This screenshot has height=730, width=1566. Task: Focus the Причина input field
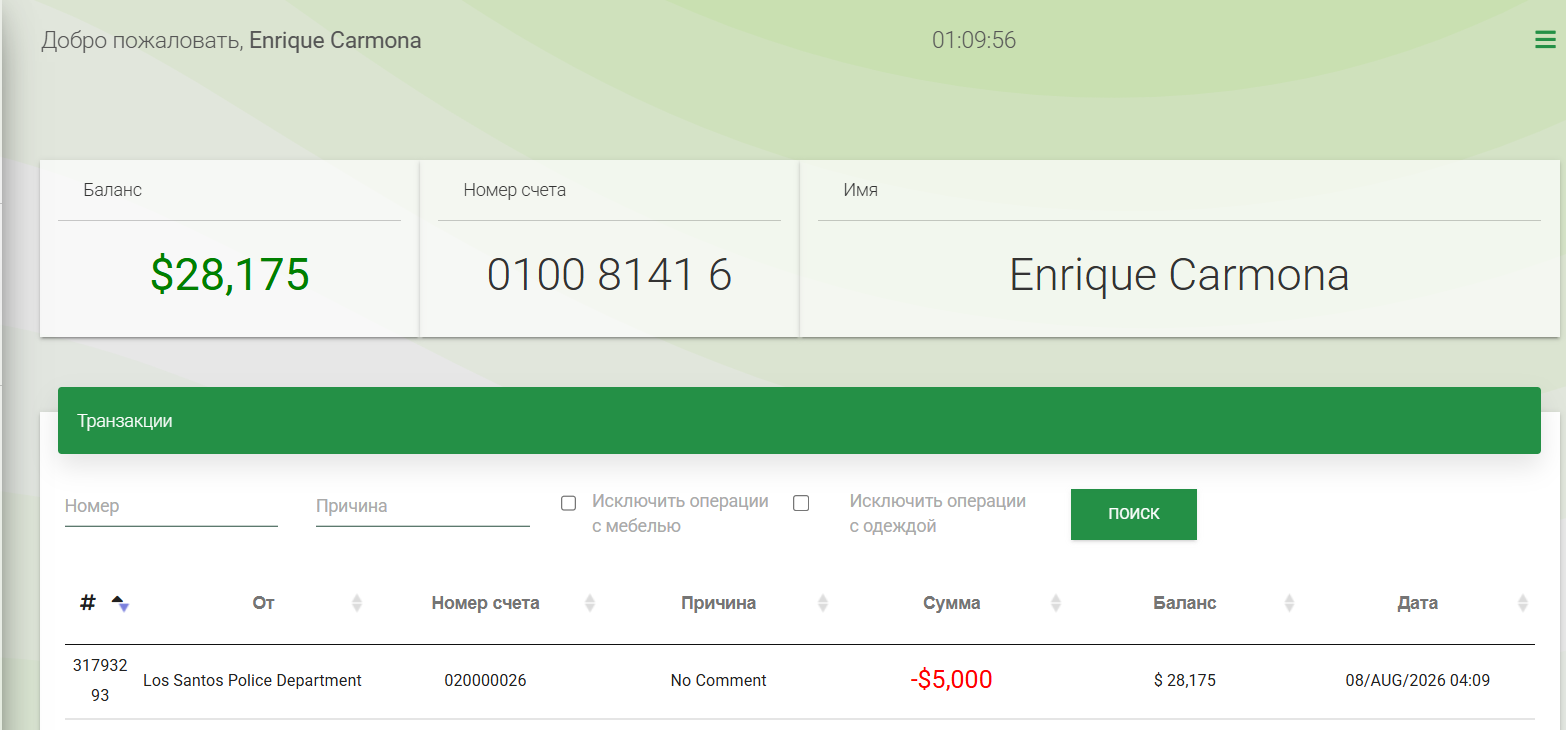(x=422, y=507)
